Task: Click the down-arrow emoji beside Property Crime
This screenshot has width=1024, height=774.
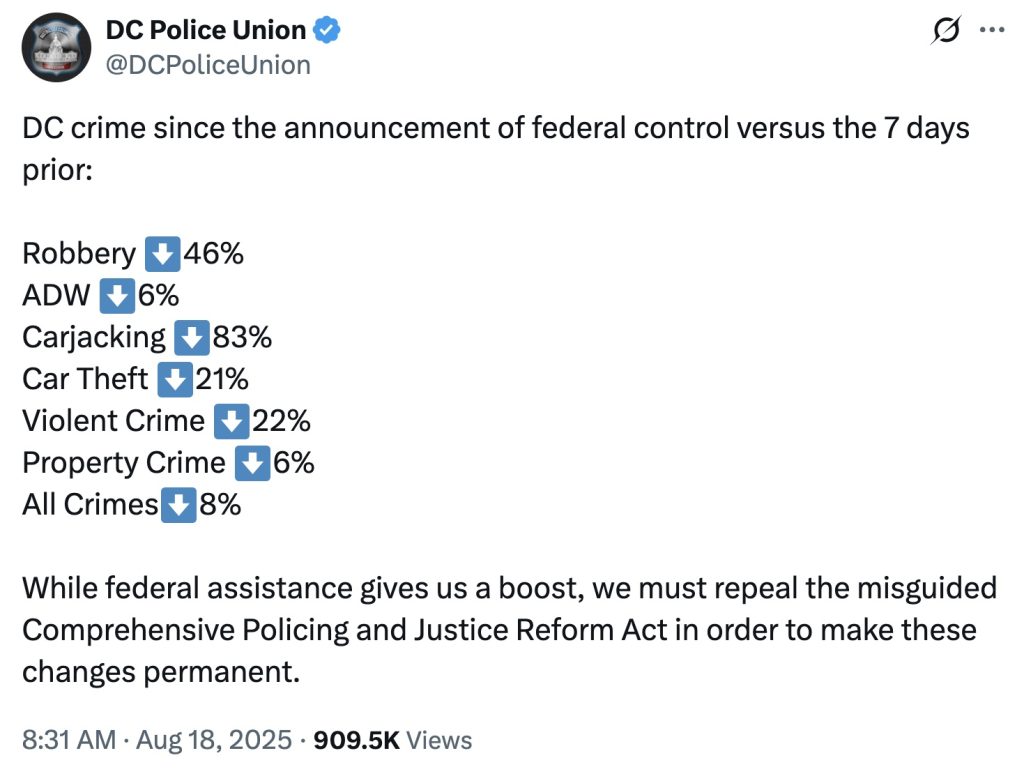Action: click(252, 464)
